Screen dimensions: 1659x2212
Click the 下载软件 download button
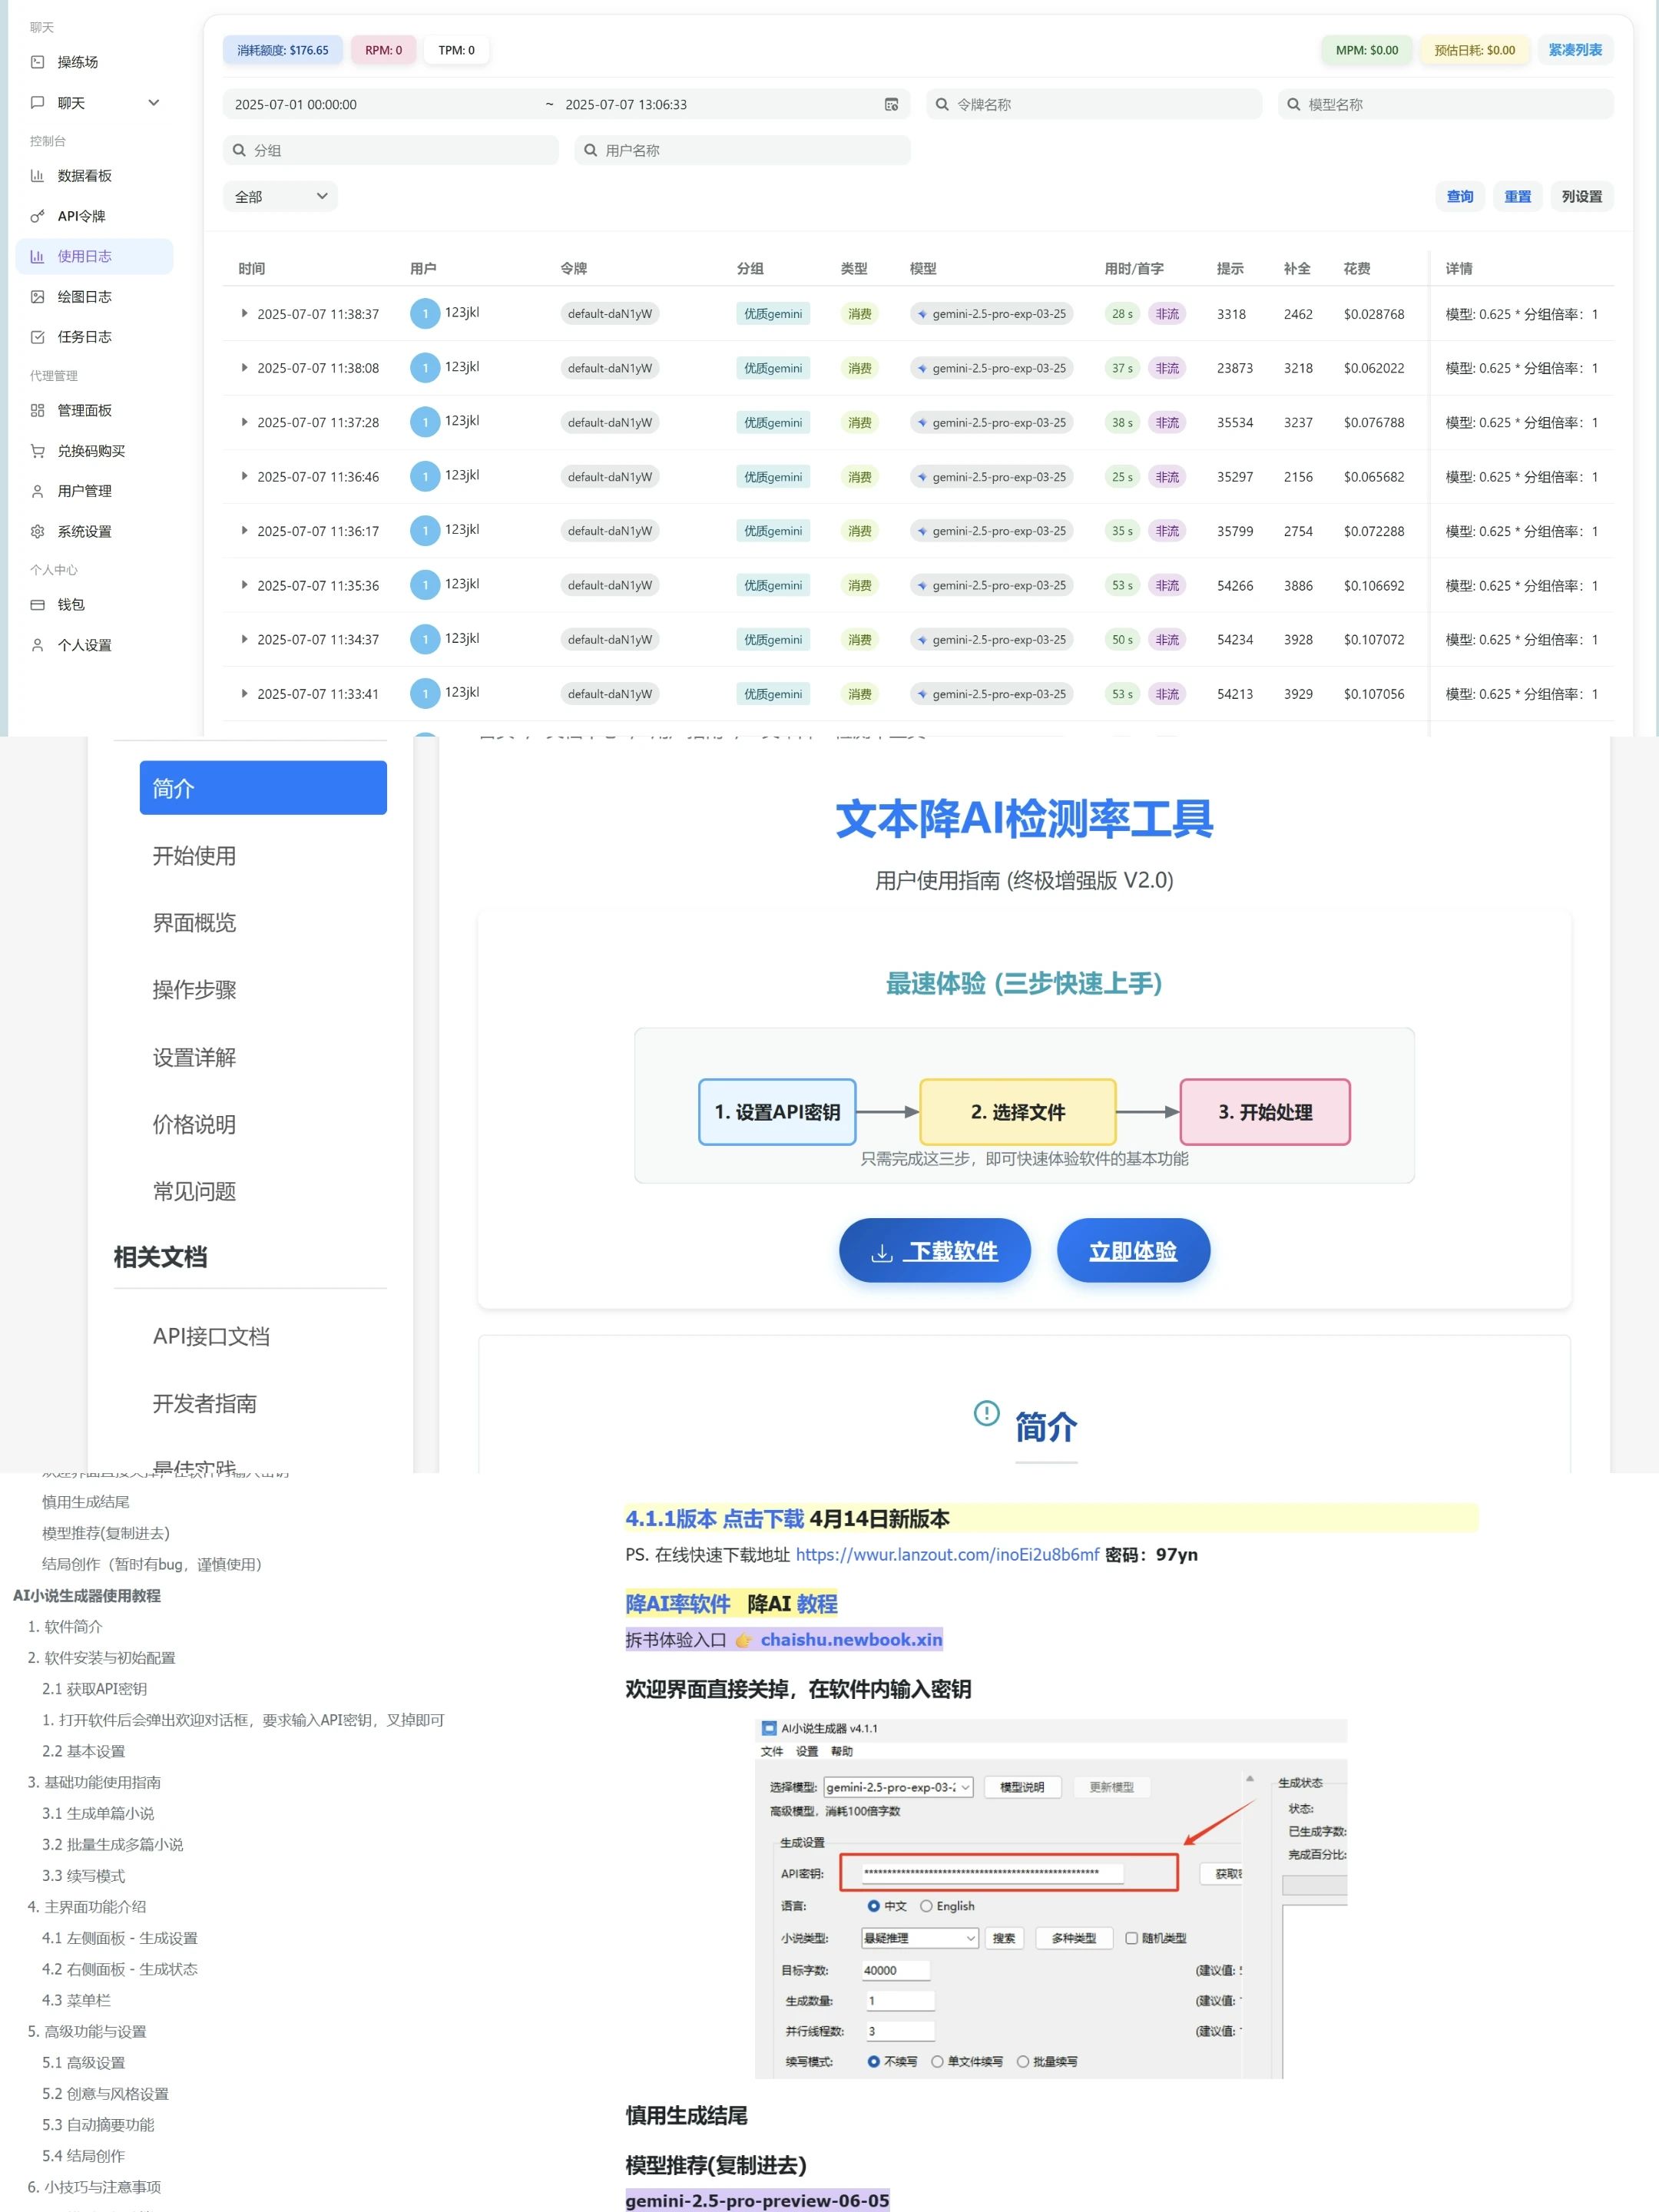point(934,1251)
